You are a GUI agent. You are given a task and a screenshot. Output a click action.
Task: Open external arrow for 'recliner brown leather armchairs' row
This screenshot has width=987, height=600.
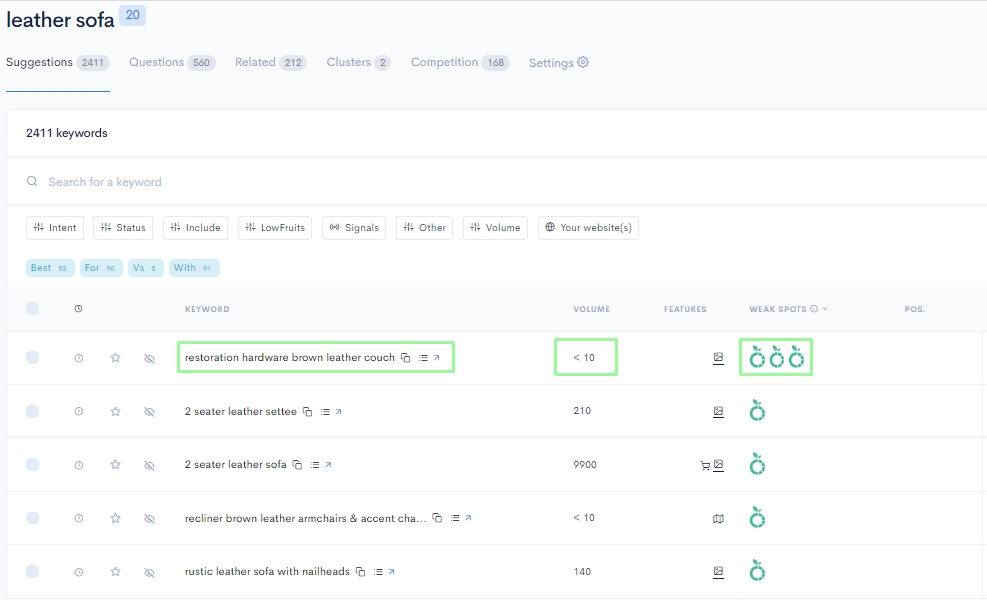[468, 518]
